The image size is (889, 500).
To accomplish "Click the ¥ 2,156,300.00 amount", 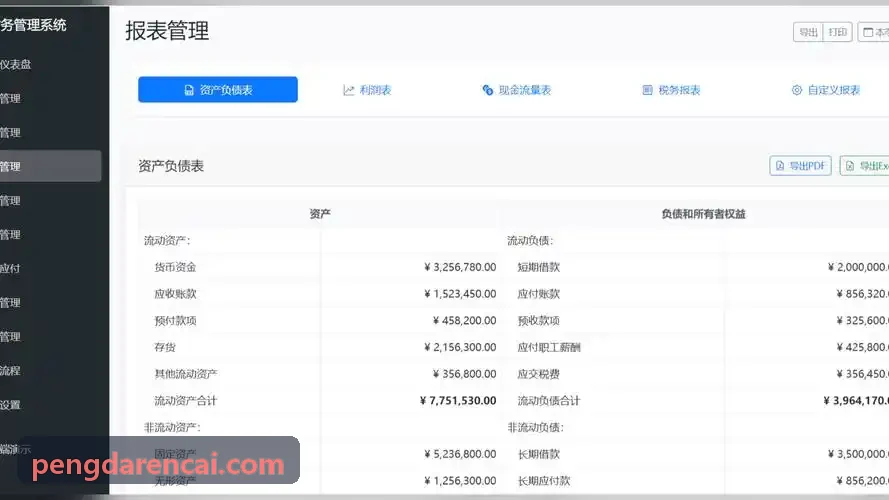I will [x=460, y=347].
